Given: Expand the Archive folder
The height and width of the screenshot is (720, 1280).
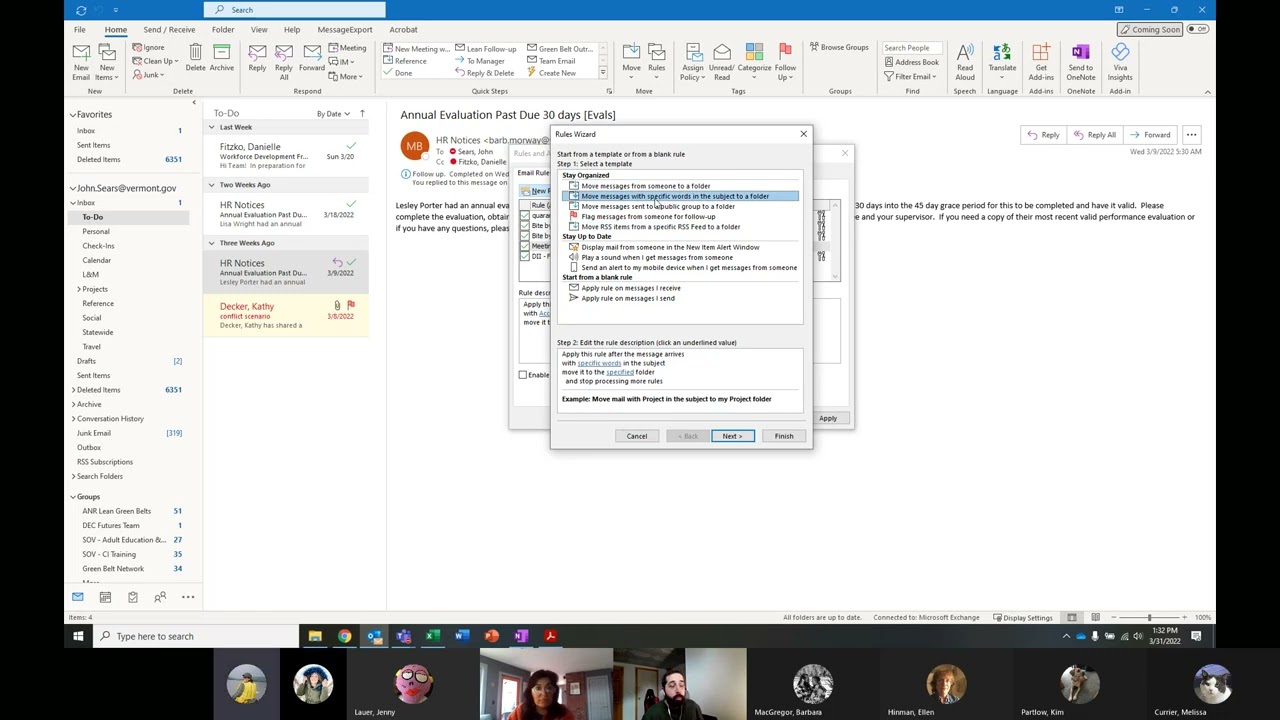Looking at the screenshot, I should tap(73, 404).
